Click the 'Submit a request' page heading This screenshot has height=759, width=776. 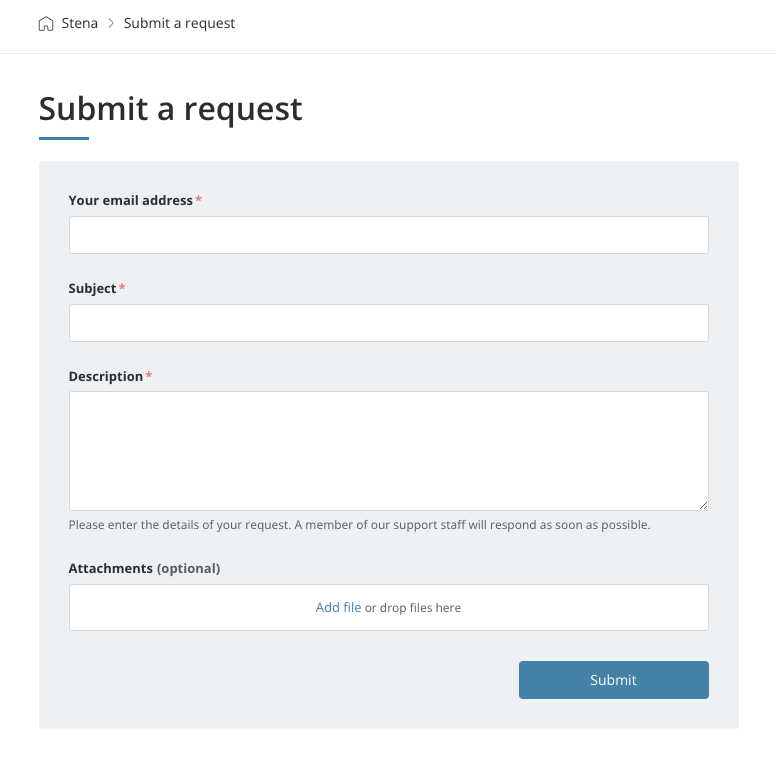170,108
